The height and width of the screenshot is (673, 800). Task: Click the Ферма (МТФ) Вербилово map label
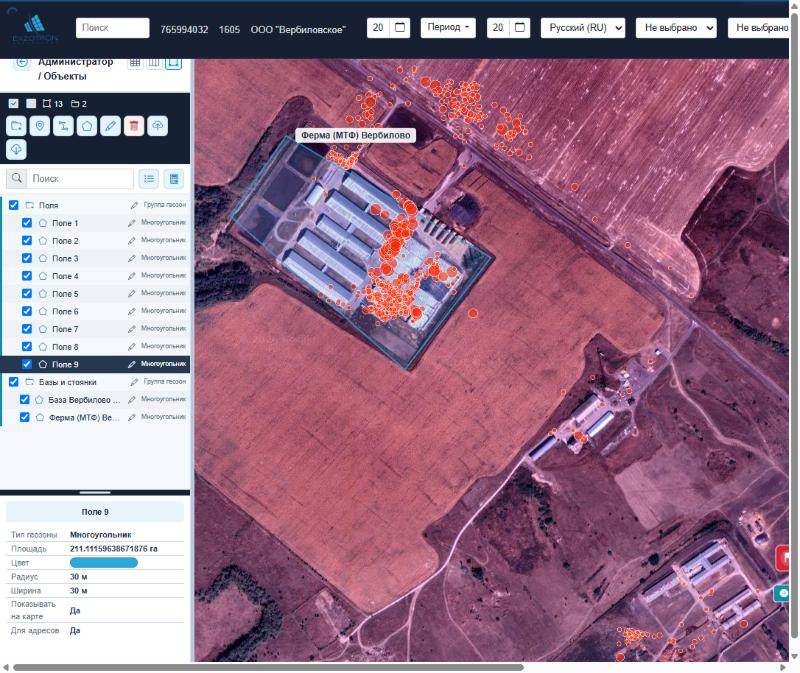point(356,135)
